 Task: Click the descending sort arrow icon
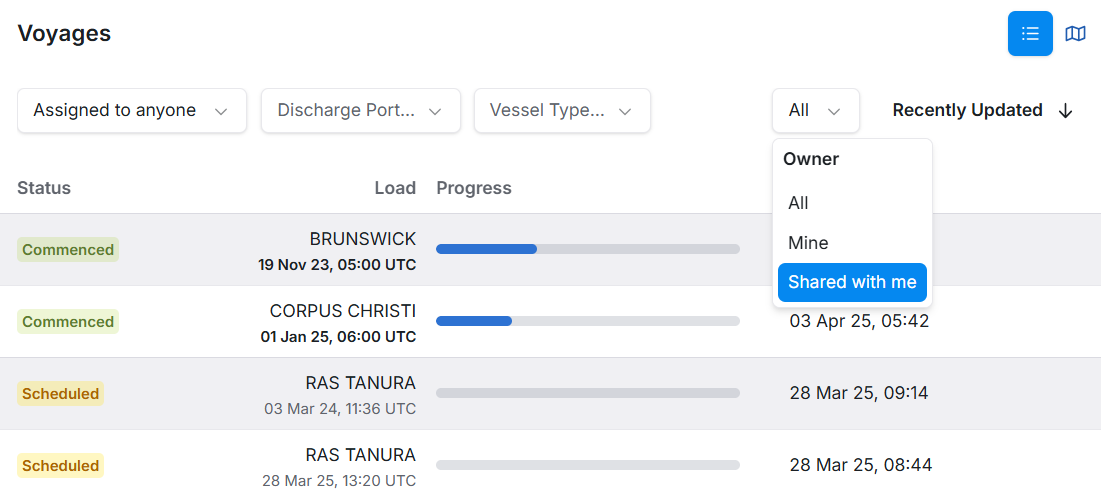(x=1065, y=111)
